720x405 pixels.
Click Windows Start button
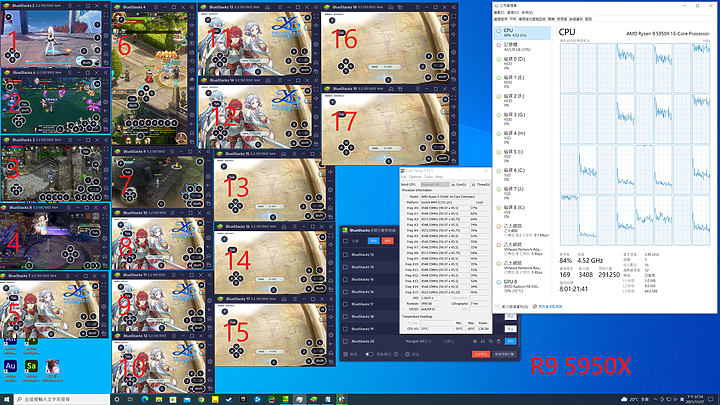(6, 399)
